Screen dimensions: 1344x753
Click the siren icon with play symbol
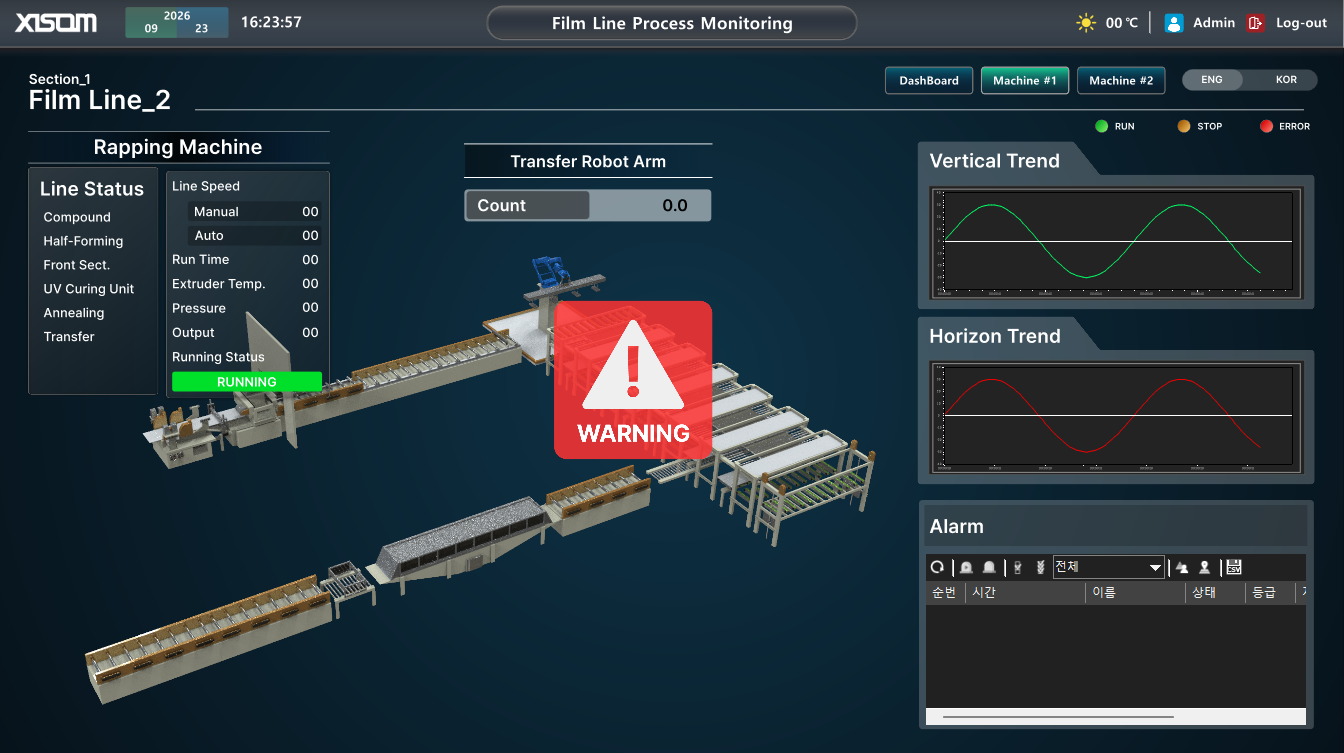[x=966, y=567]
